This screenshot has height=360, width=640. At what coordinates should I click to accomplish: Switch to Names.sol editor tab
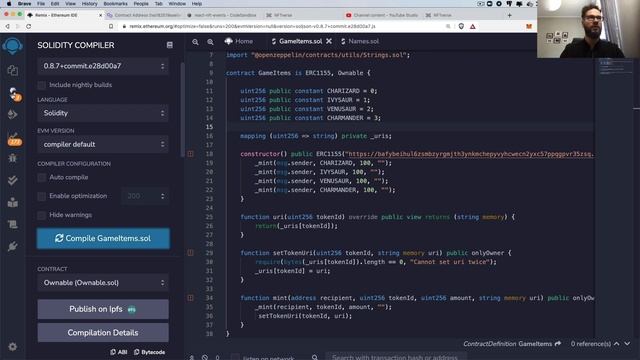tap(360, 41)
